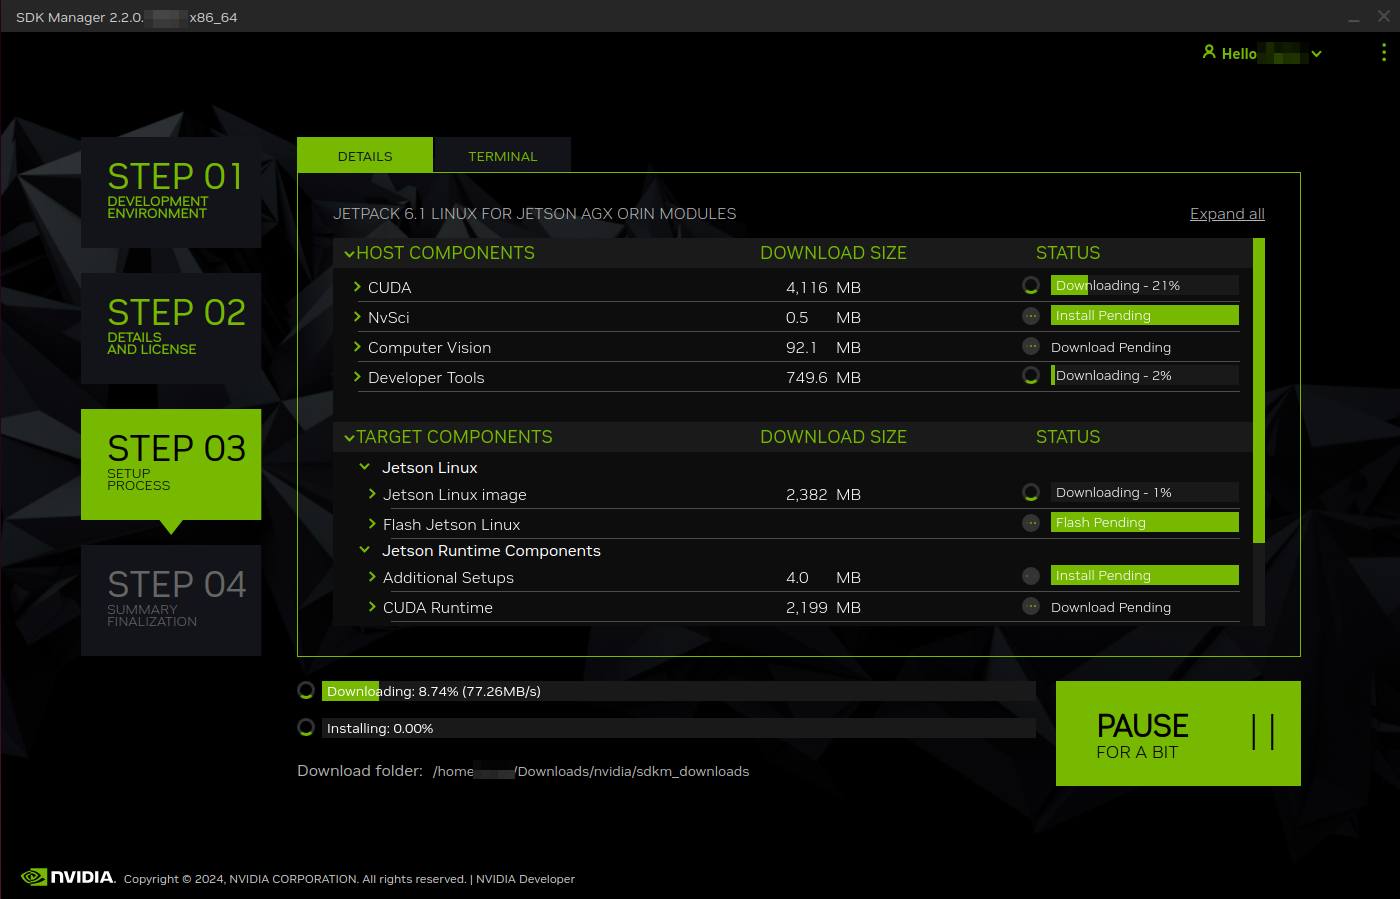
Task: Click the Jetson Linux image 2,382 MB value
Action: tap(823, 494)
